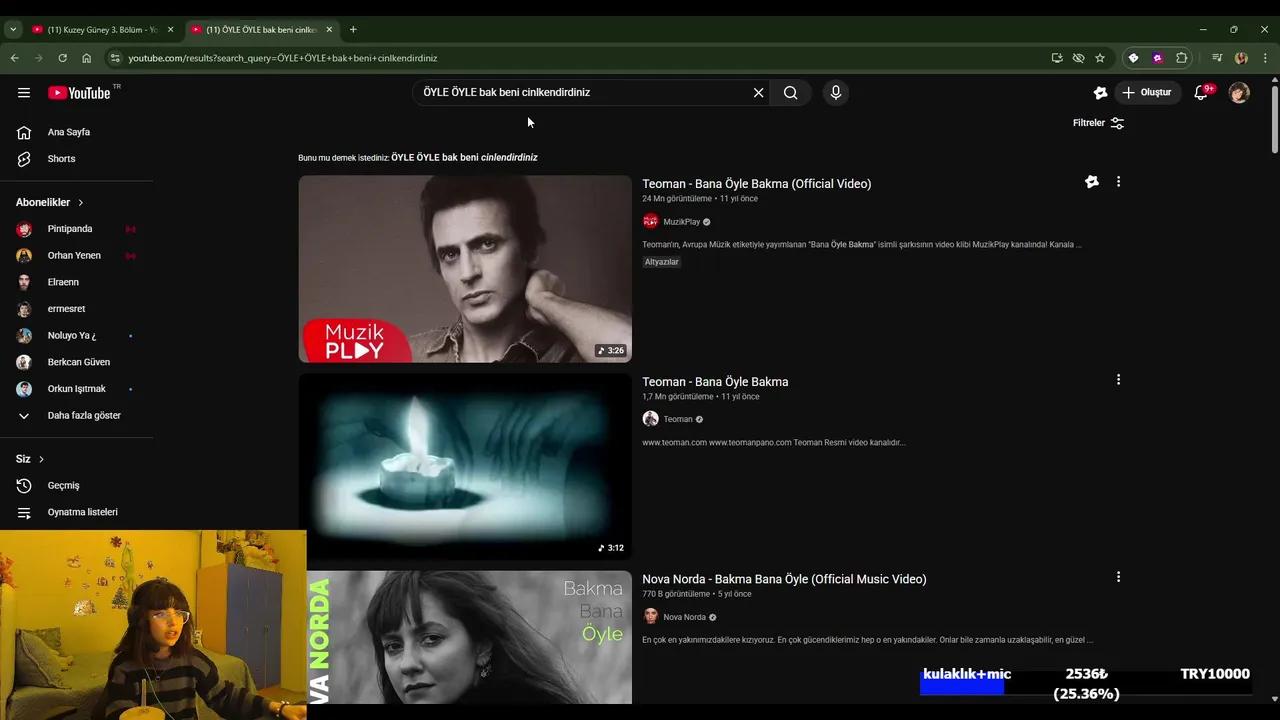Click the magnifier search button
The height and width of the screenshot is (720, 1280).
pos(790,92)
